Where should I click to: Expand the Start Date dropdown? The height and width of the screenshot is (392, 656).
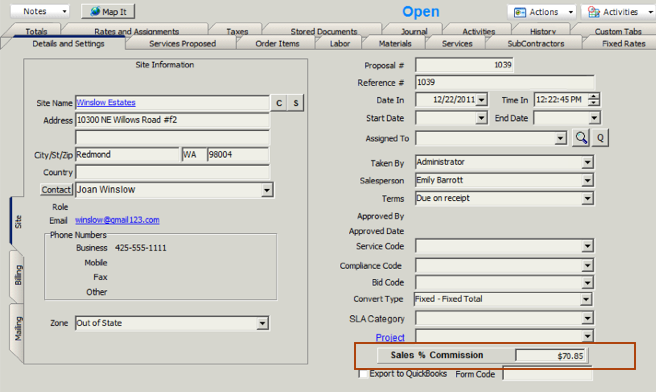[482, 118]
